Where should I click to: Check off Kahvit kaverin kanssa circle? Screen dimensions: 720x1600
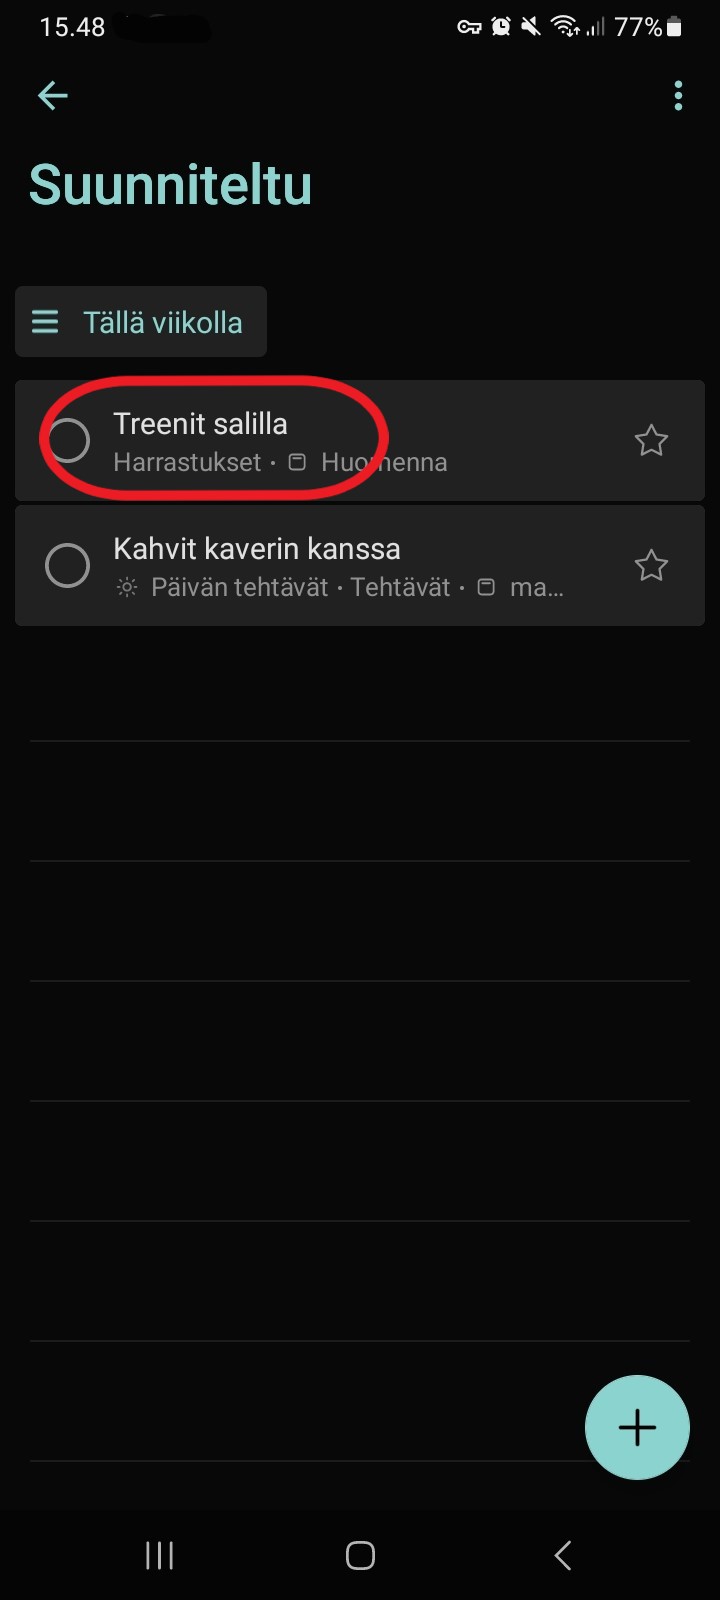click(x=68, y=566)
